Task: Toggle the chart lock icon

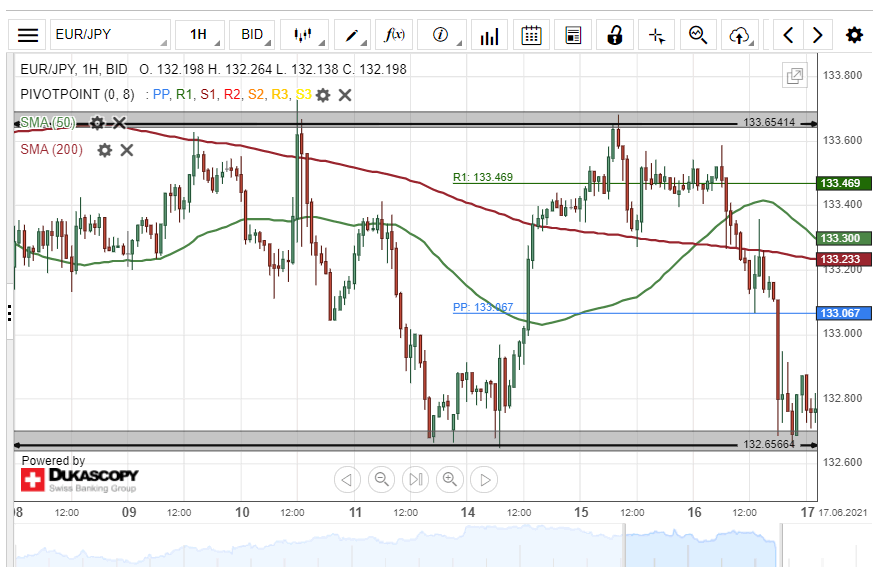Action: click(615, 35)
